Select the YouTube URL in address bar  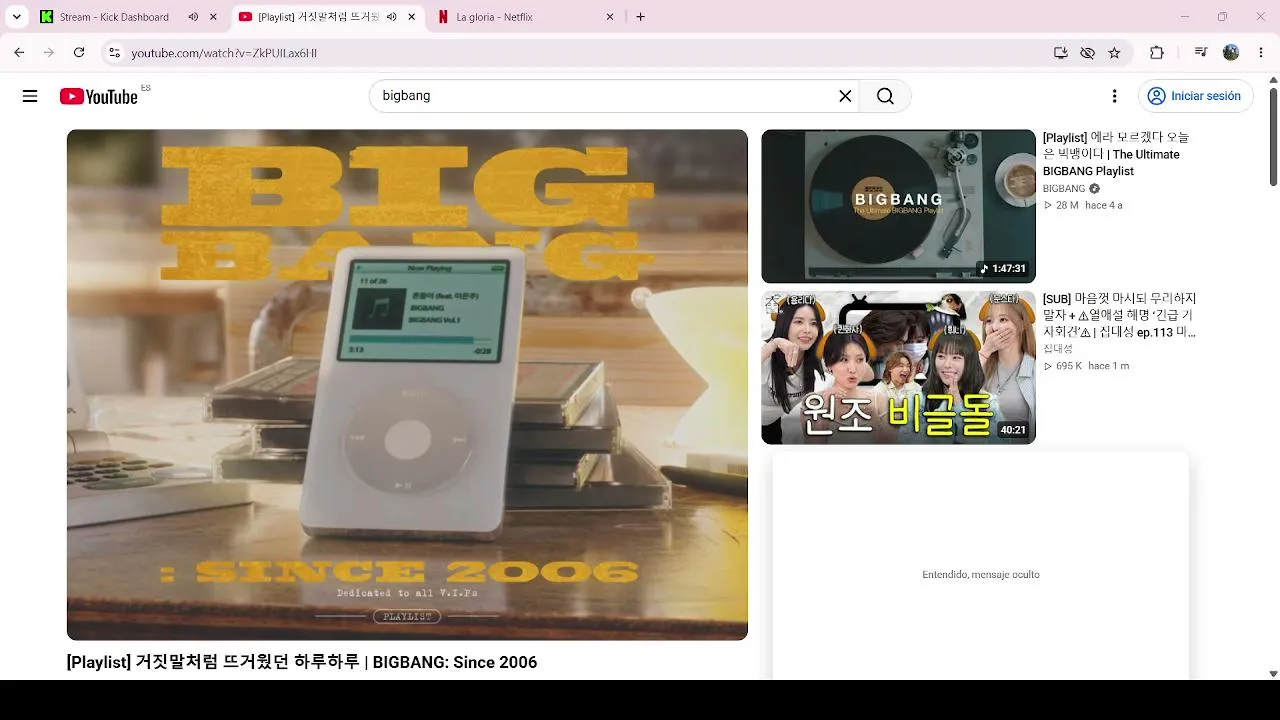tap(224, 53)
